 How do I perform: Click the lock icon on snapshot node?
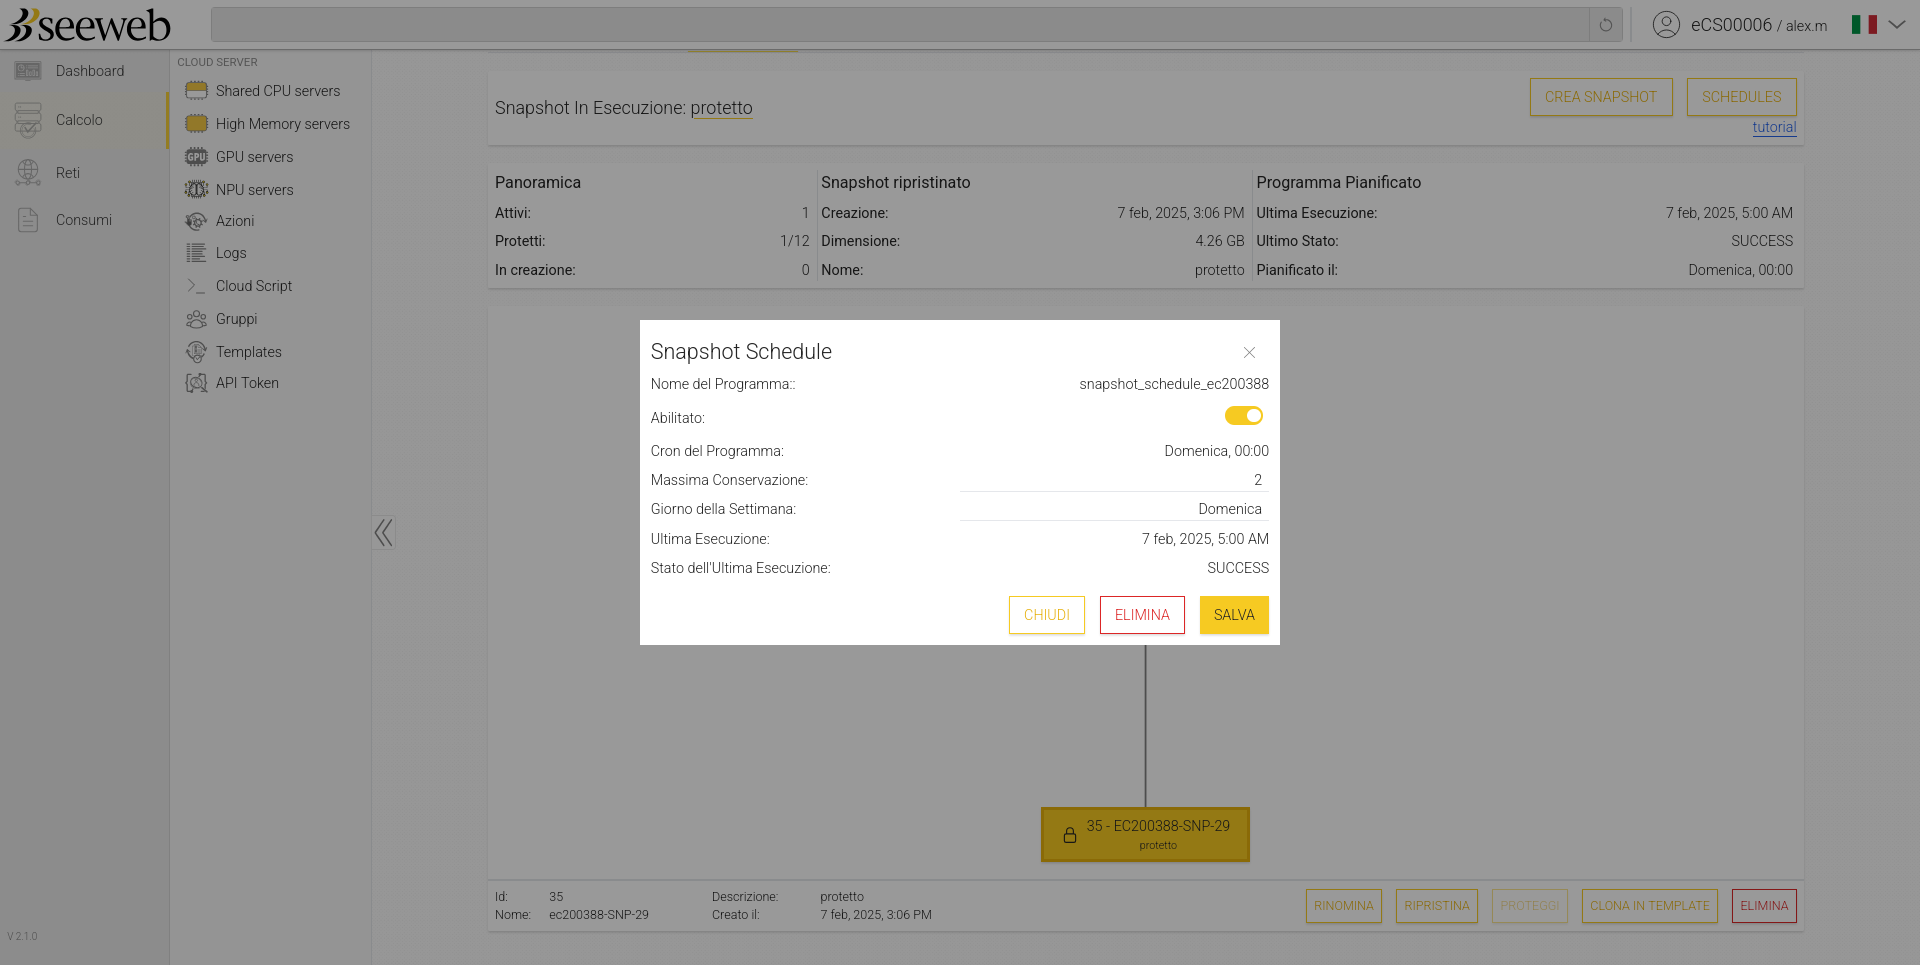[1070, 835]
